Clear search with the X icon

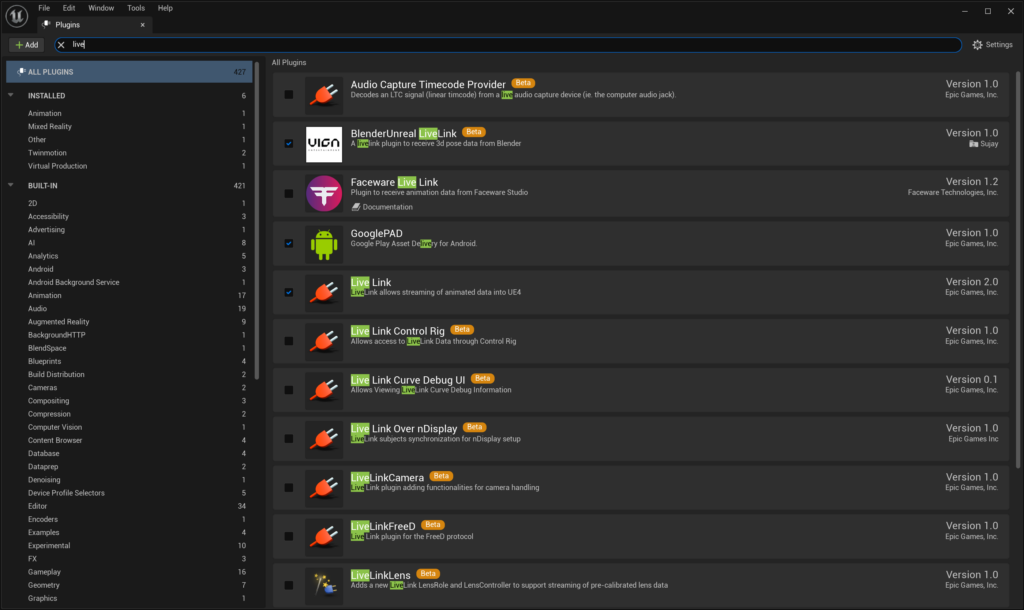[x=61, y=45]
